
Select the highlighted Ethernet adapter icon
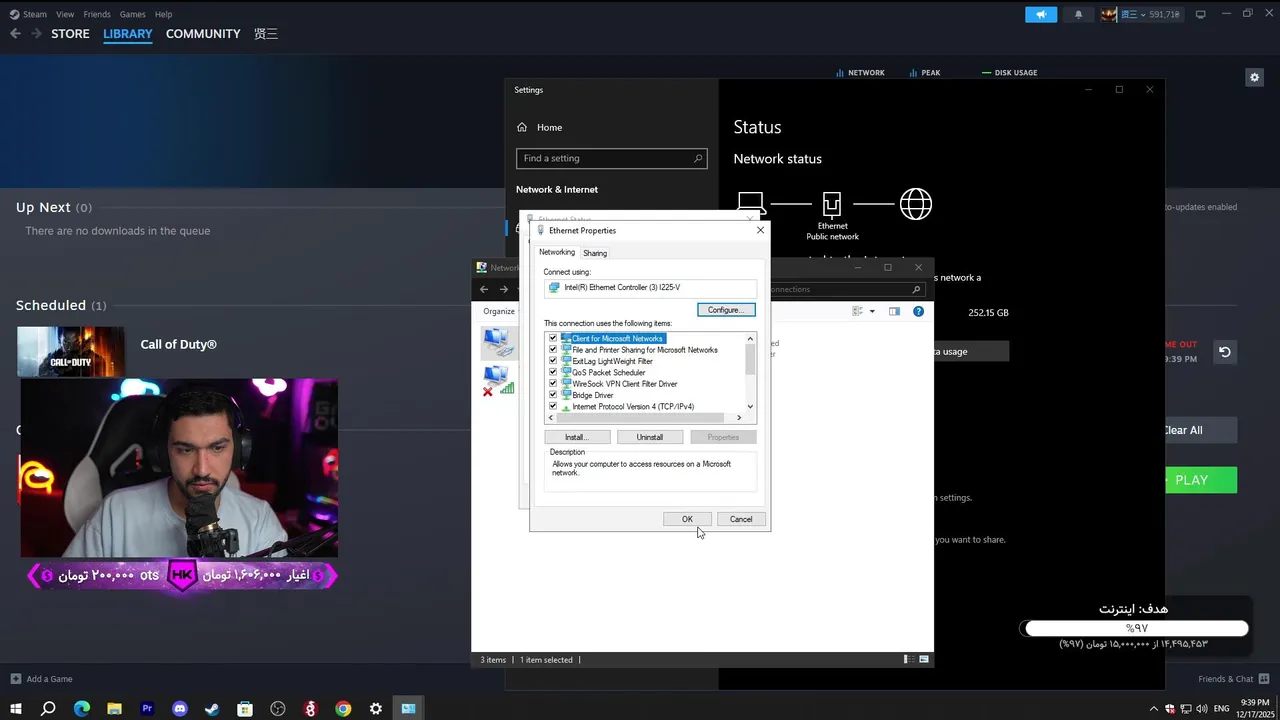497,342
